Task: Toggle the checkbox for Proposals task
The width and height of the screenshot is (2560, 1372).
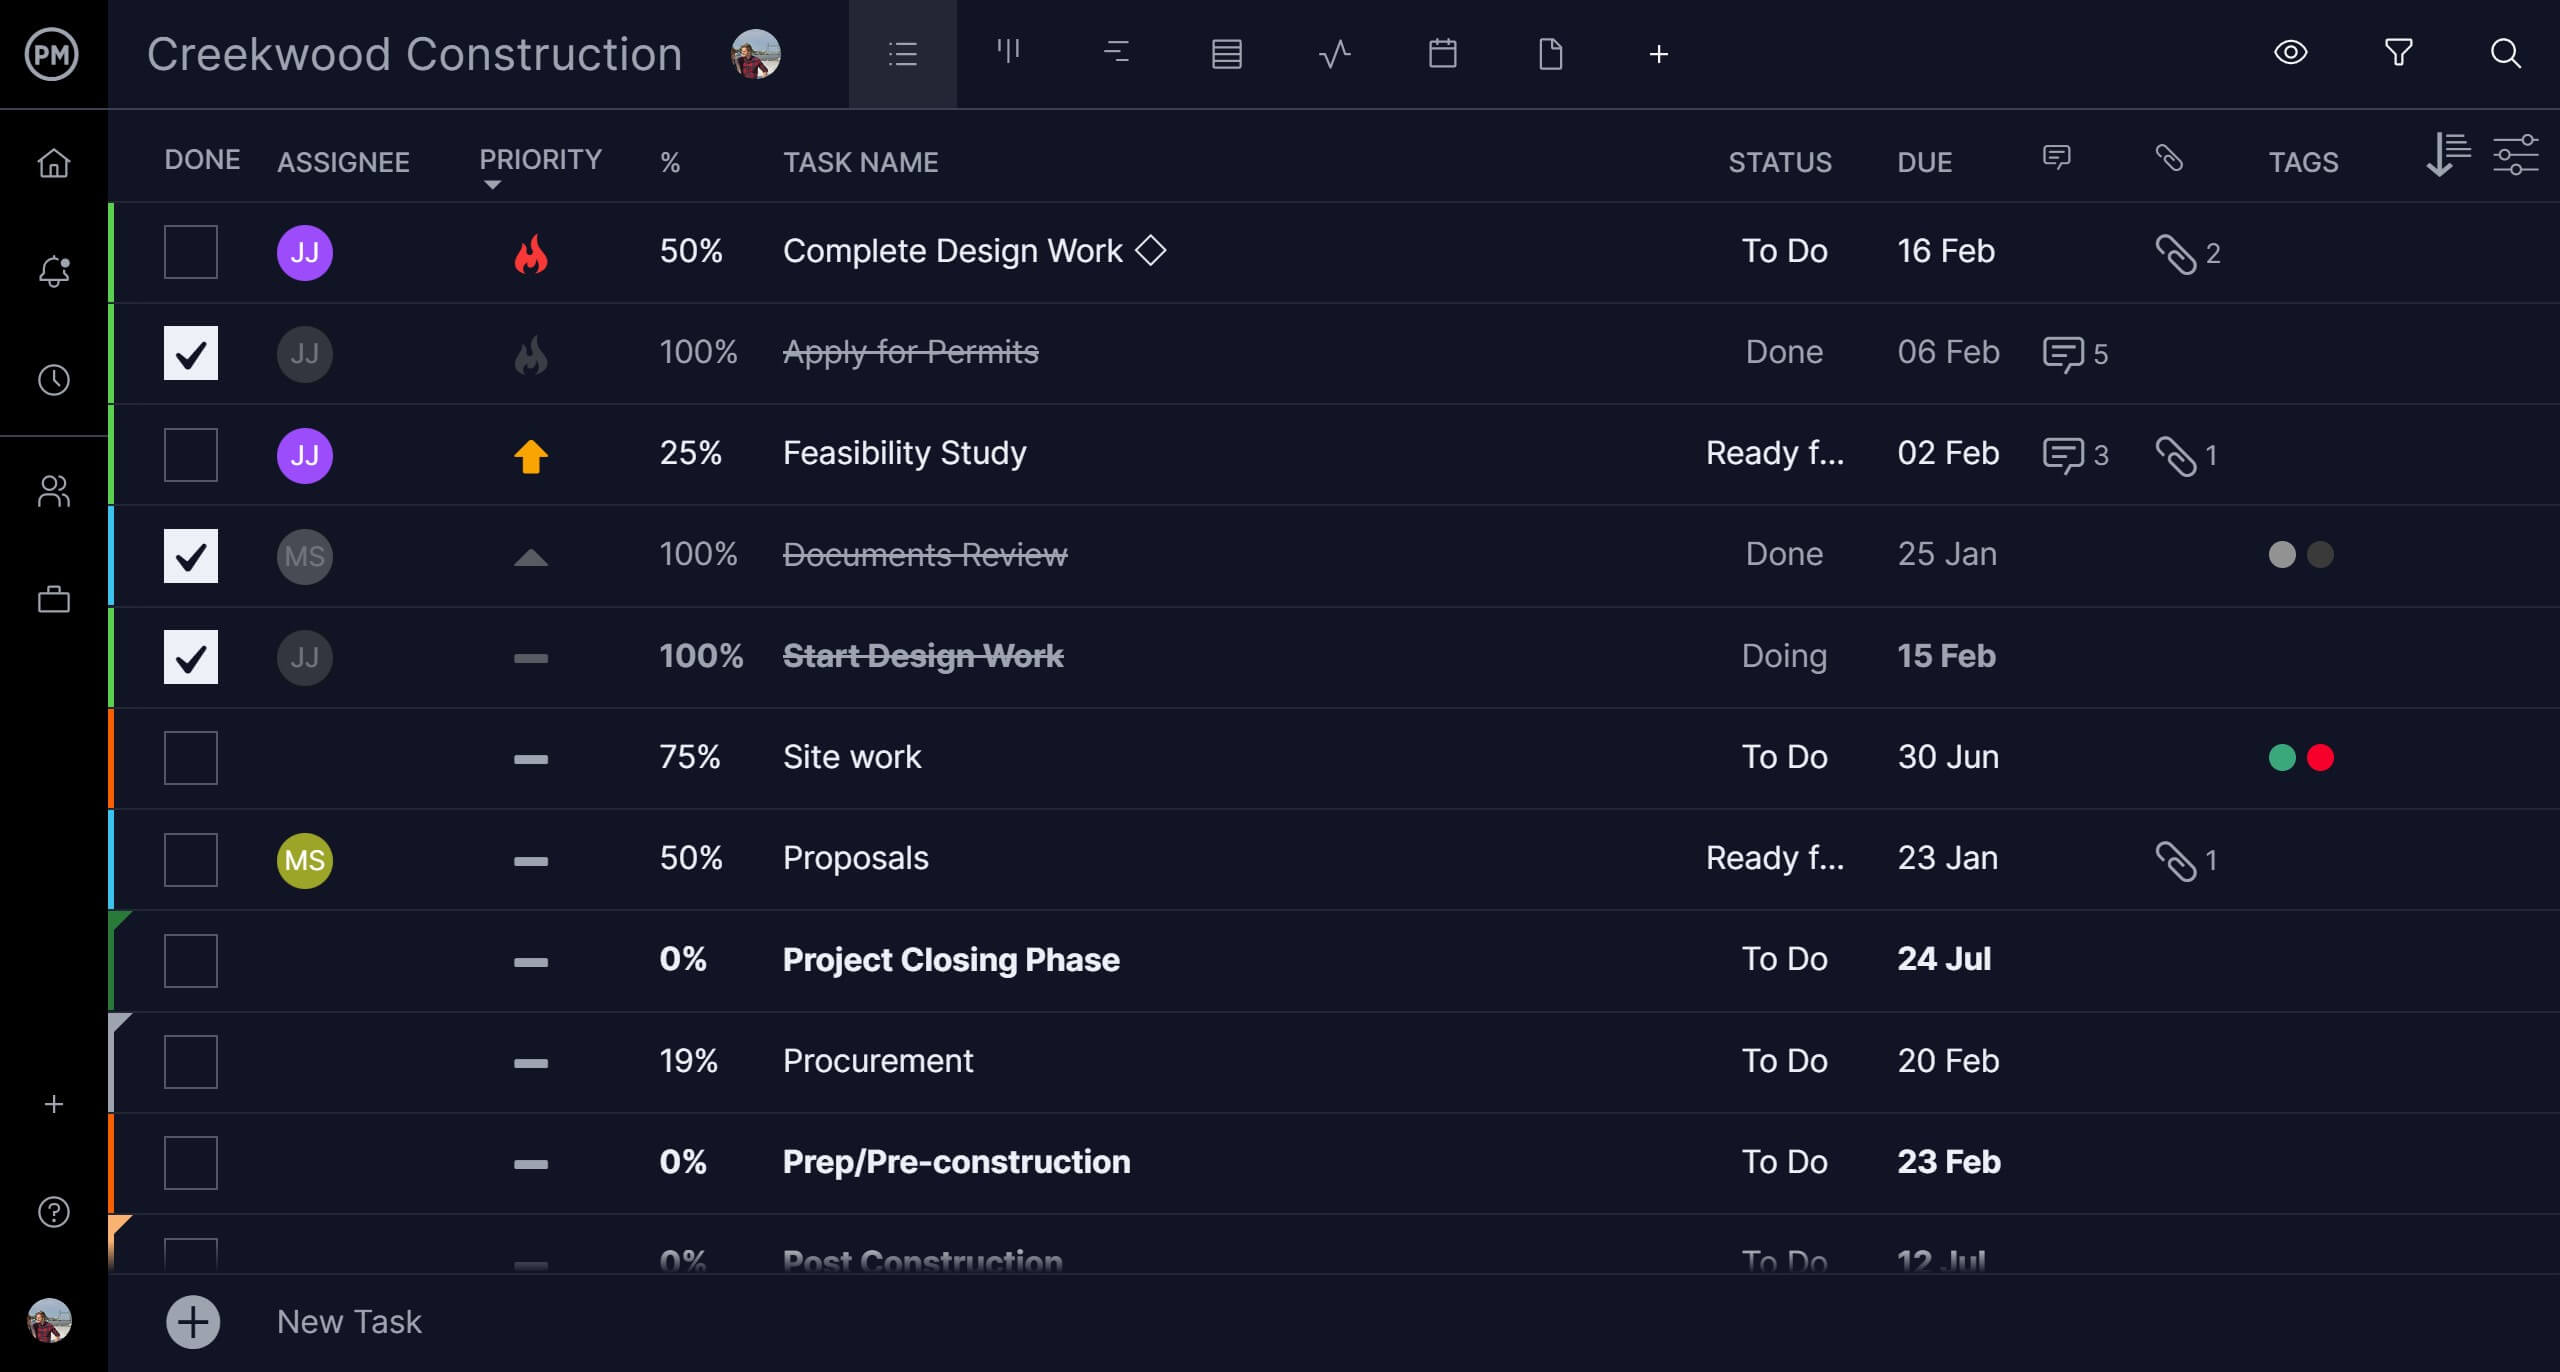Action: pos(190,859)
